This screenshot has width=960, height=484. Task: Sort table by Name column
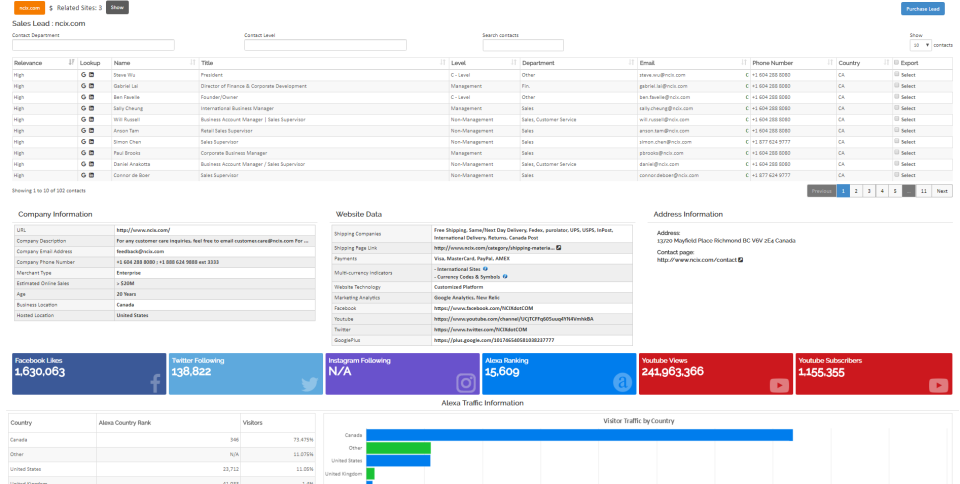click(x=155, y=63)
